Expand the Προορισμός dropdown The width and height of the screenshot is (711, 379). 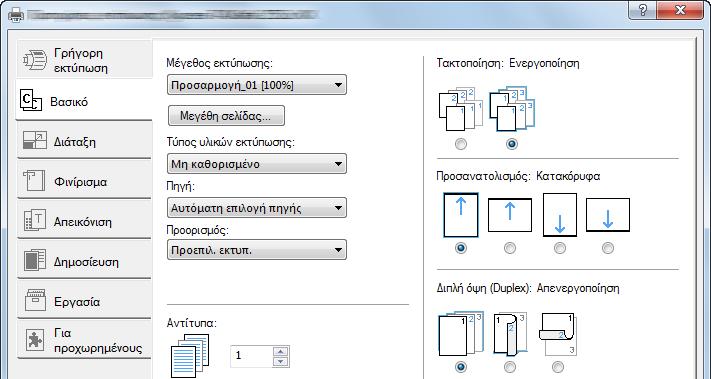click(x=257, y=249)
